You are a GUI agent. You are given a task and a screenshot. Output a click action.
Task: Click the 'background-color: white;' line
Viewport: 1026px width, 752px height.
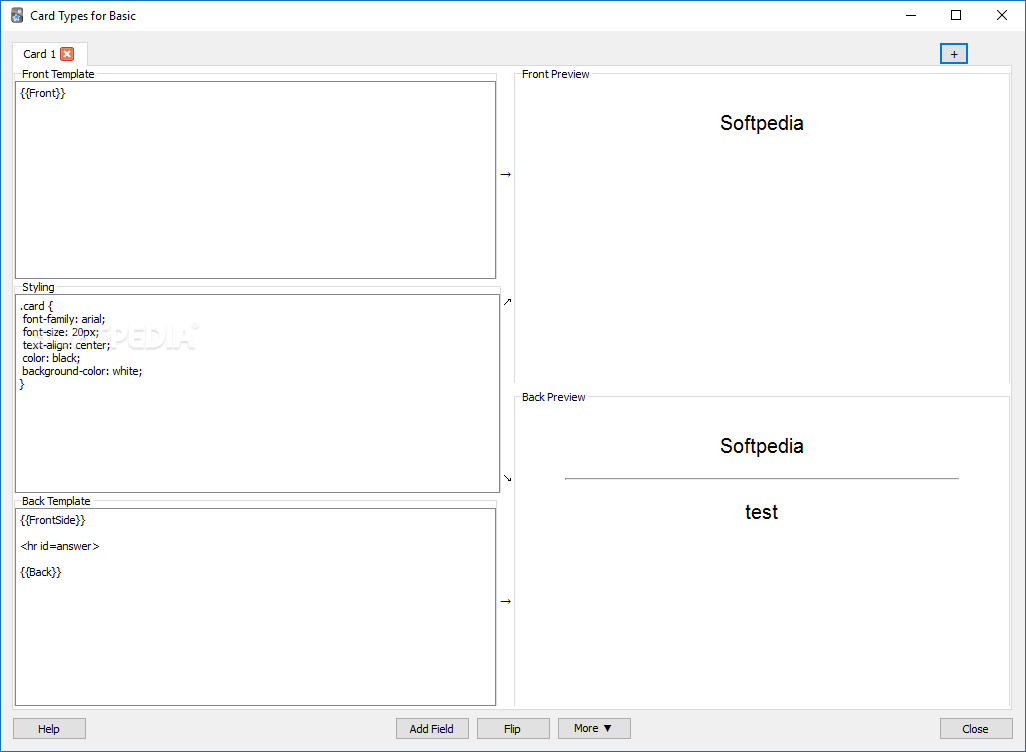click(x=82, y=371)
